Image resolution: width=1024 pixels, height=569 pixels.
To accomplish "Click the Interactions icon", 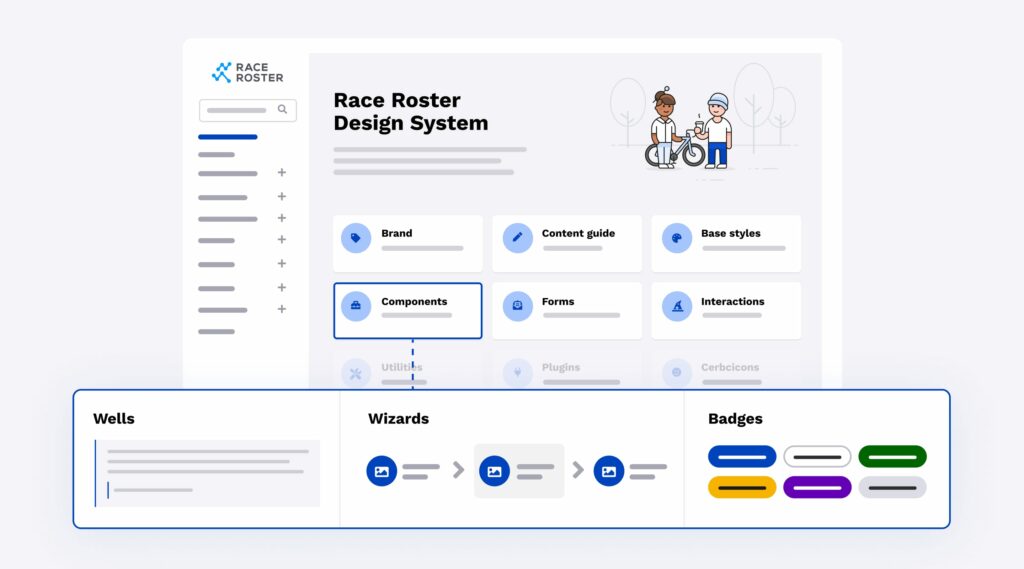I will [676, 306].
